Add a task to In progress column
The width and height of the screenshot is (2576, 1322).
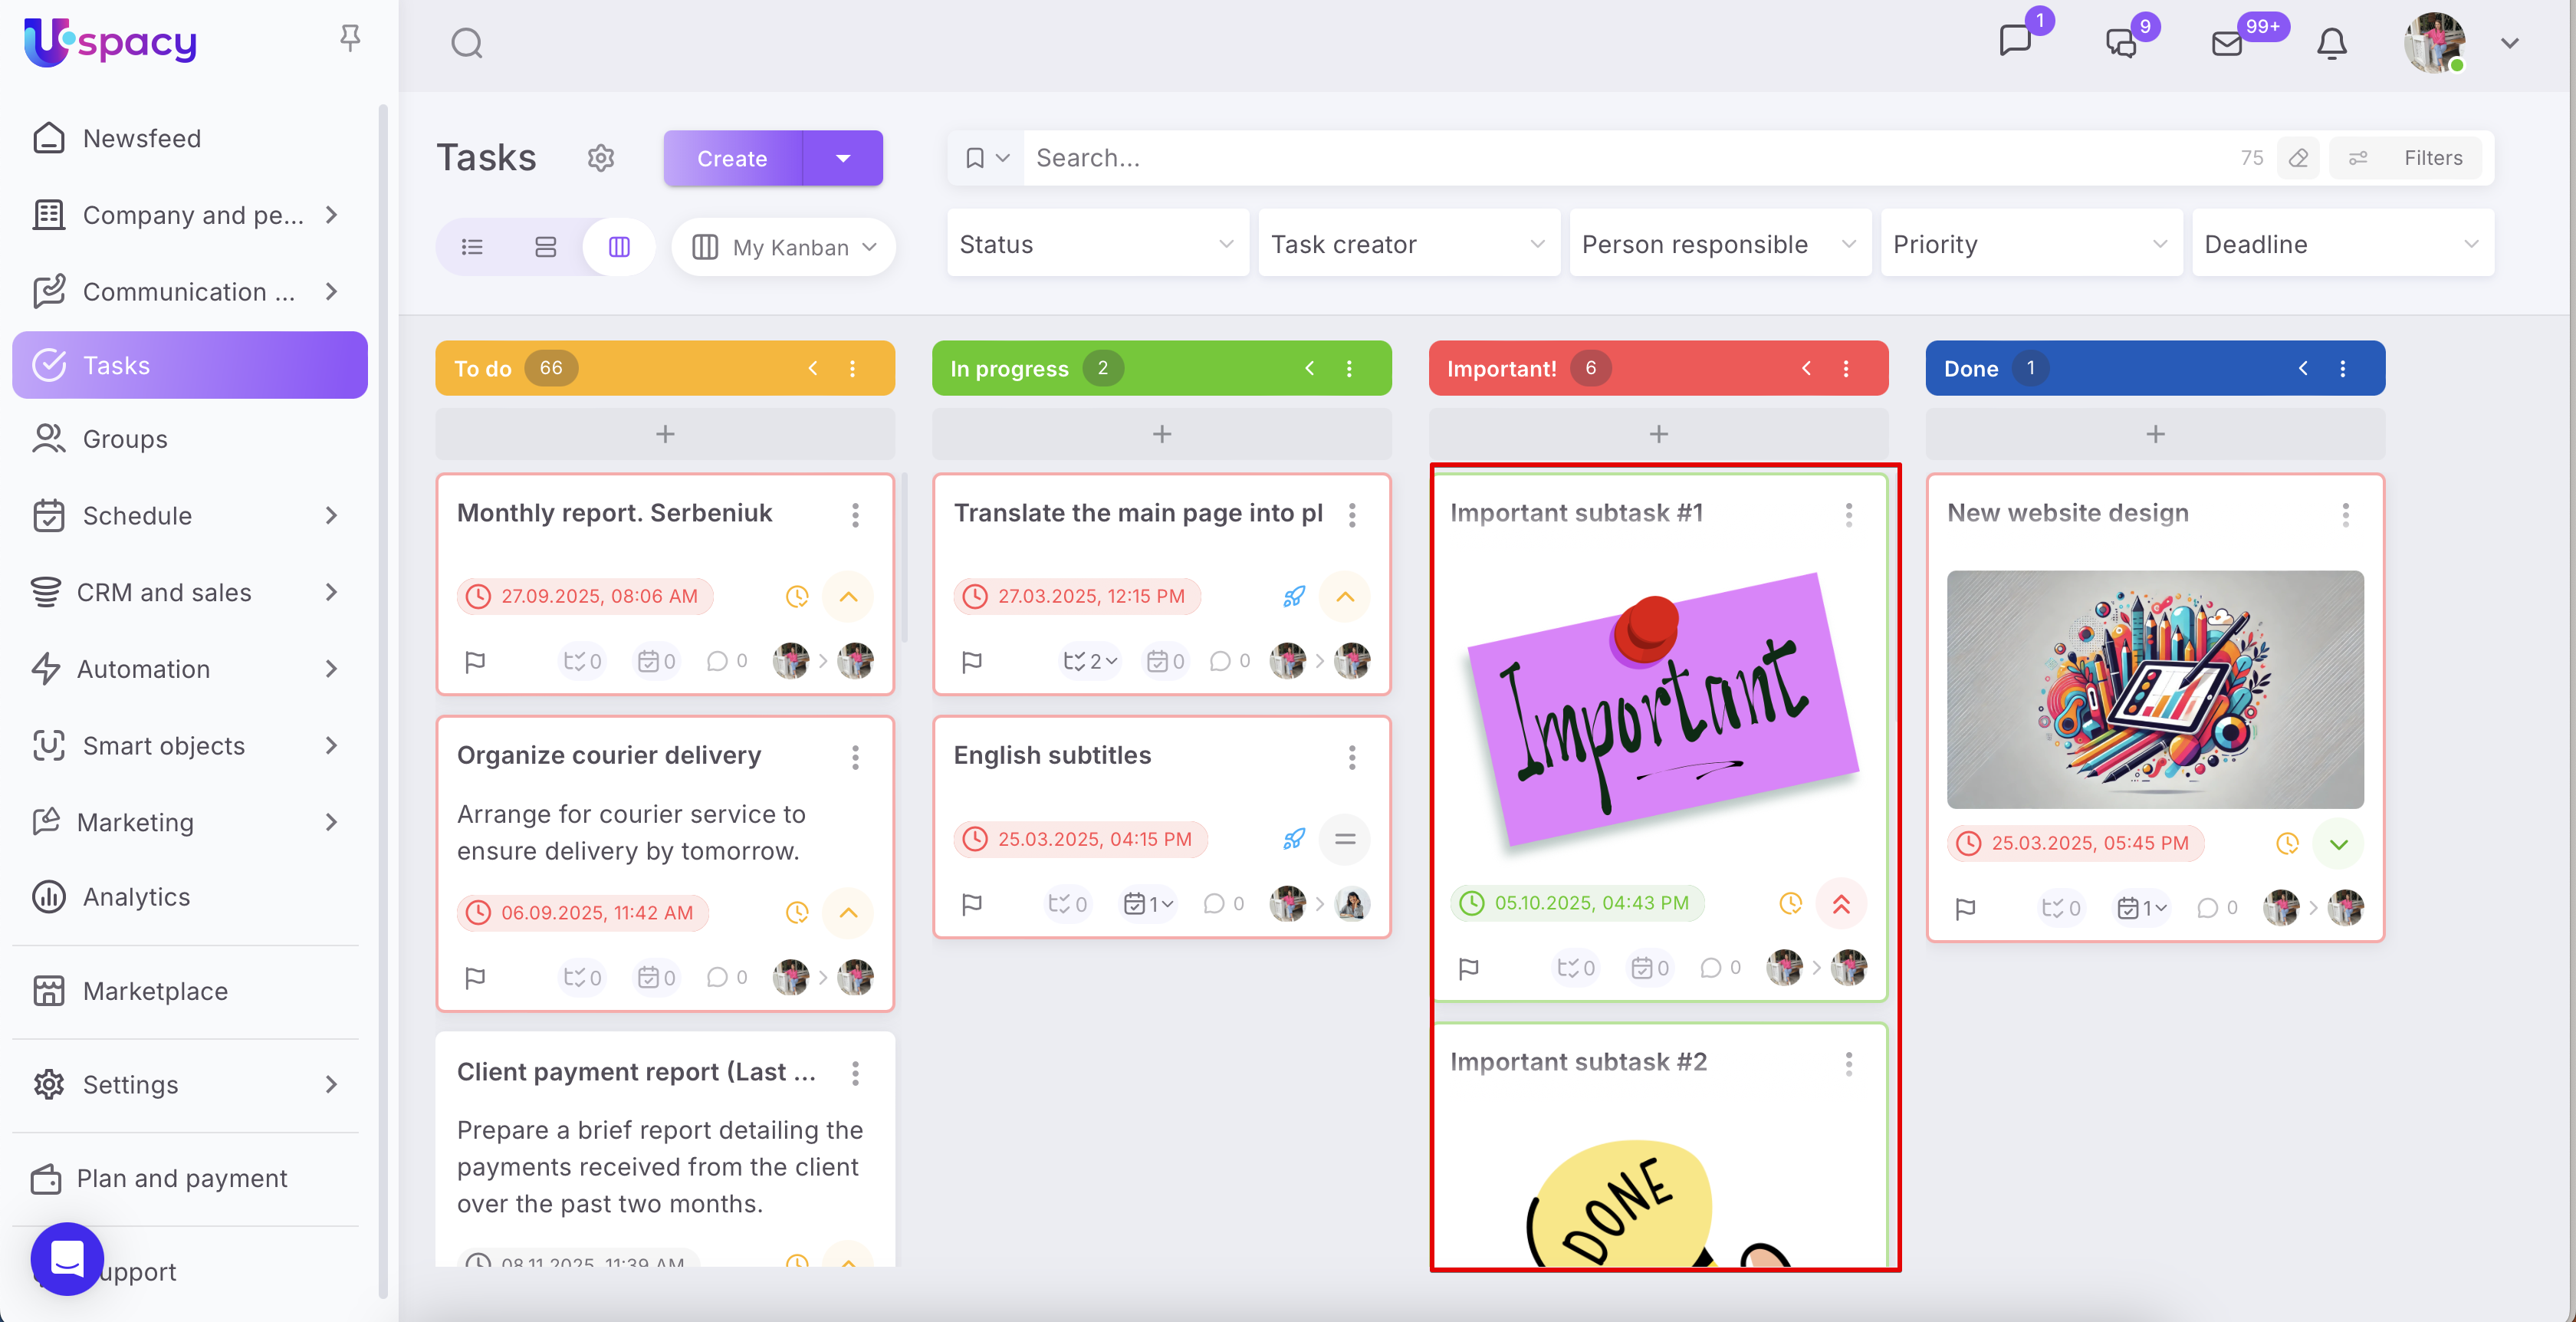point(1161,434)
